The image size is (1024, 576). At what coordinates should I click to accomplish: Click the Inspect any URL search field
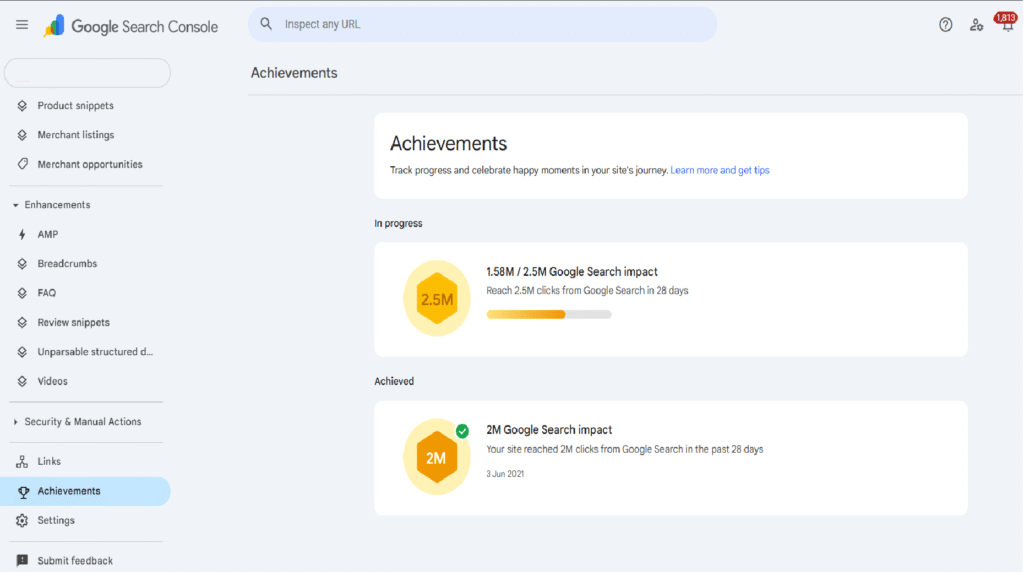pyautogui.click(x=482, y=25)
